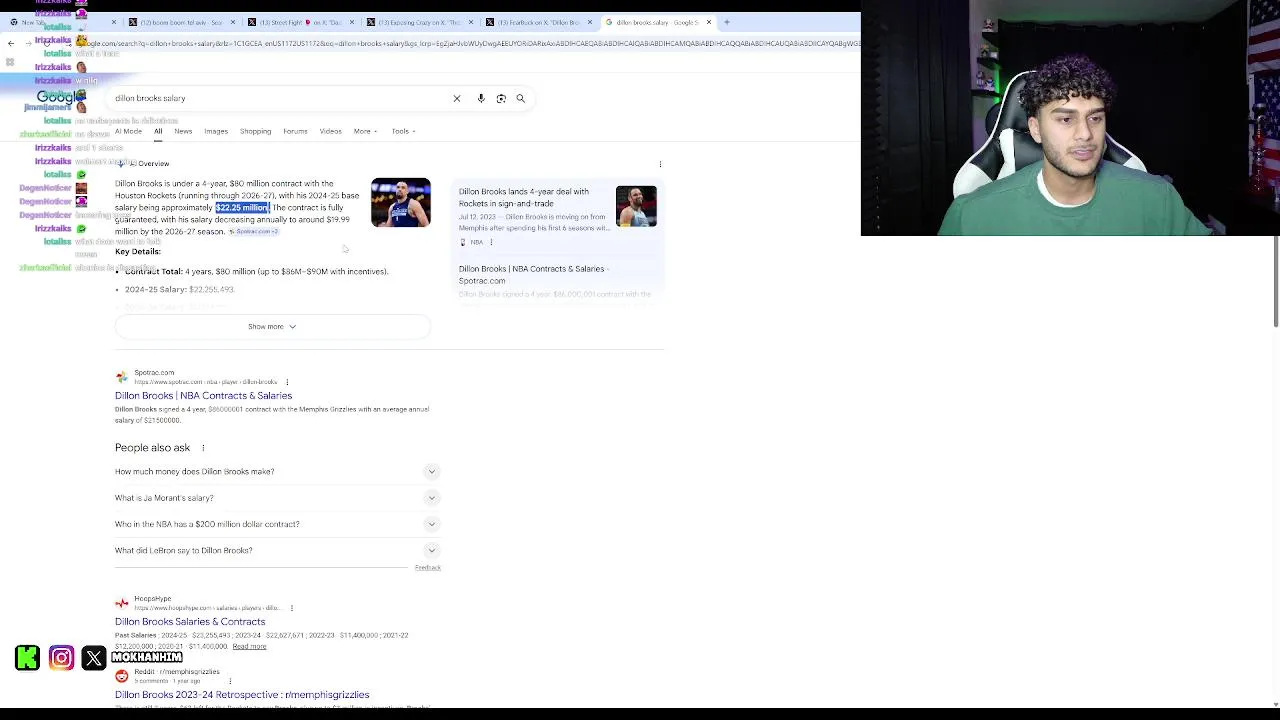Switch to the New Tab browser tab

pyautogui.click(x=62, y=22)
